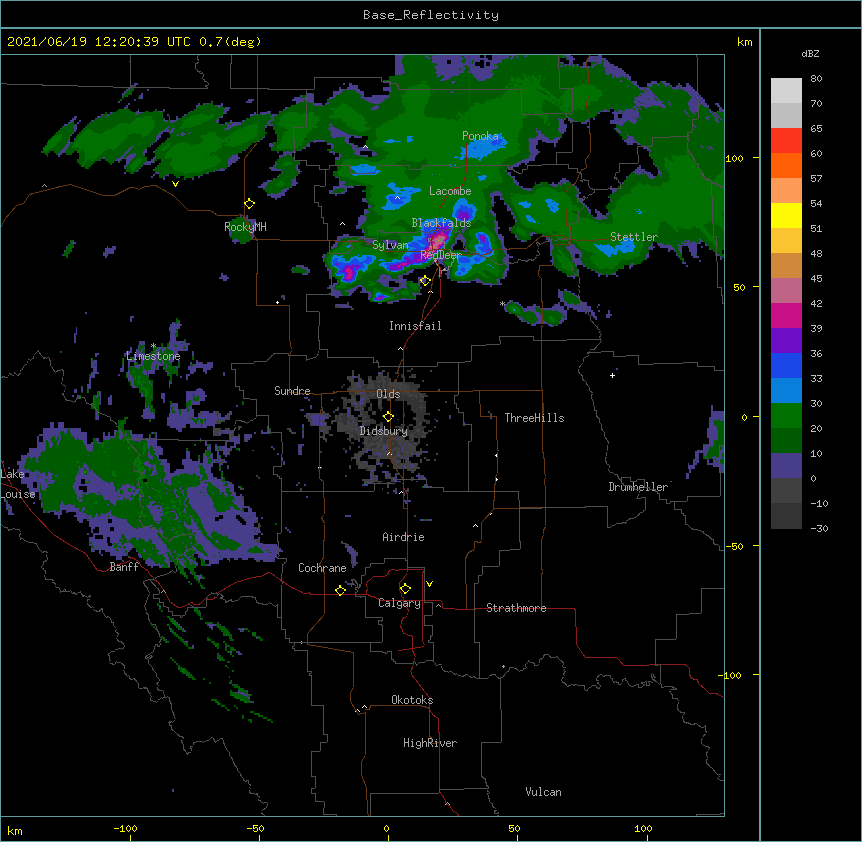Screen dimensions: 862x842
Task: Select the lightest gray swatch below 80
Action: (786, 91)
